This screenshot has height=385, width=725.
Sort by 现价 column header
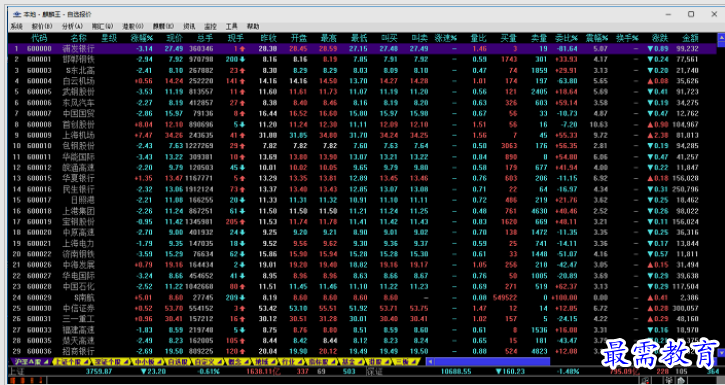[174, 38]
